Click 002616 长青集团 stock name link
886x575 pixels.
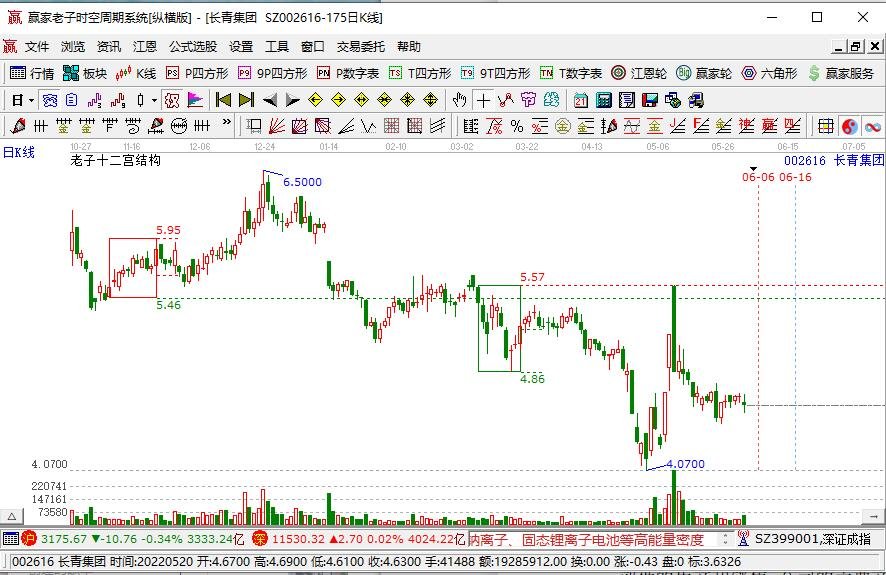tap(833, 160)
